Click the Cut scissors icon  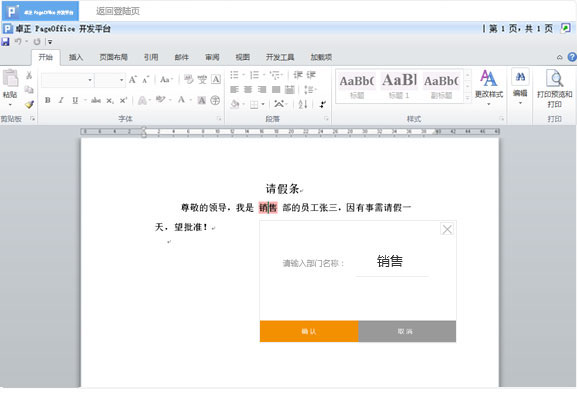tap(29, 76)
